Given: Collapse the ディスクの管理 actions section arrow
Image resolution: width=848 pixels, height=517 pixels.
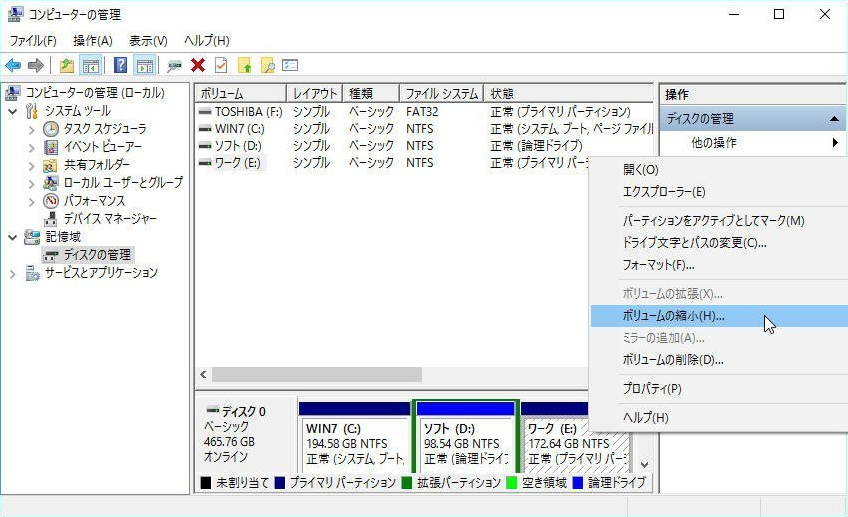Looking at the screenshot, I should 834,118.
